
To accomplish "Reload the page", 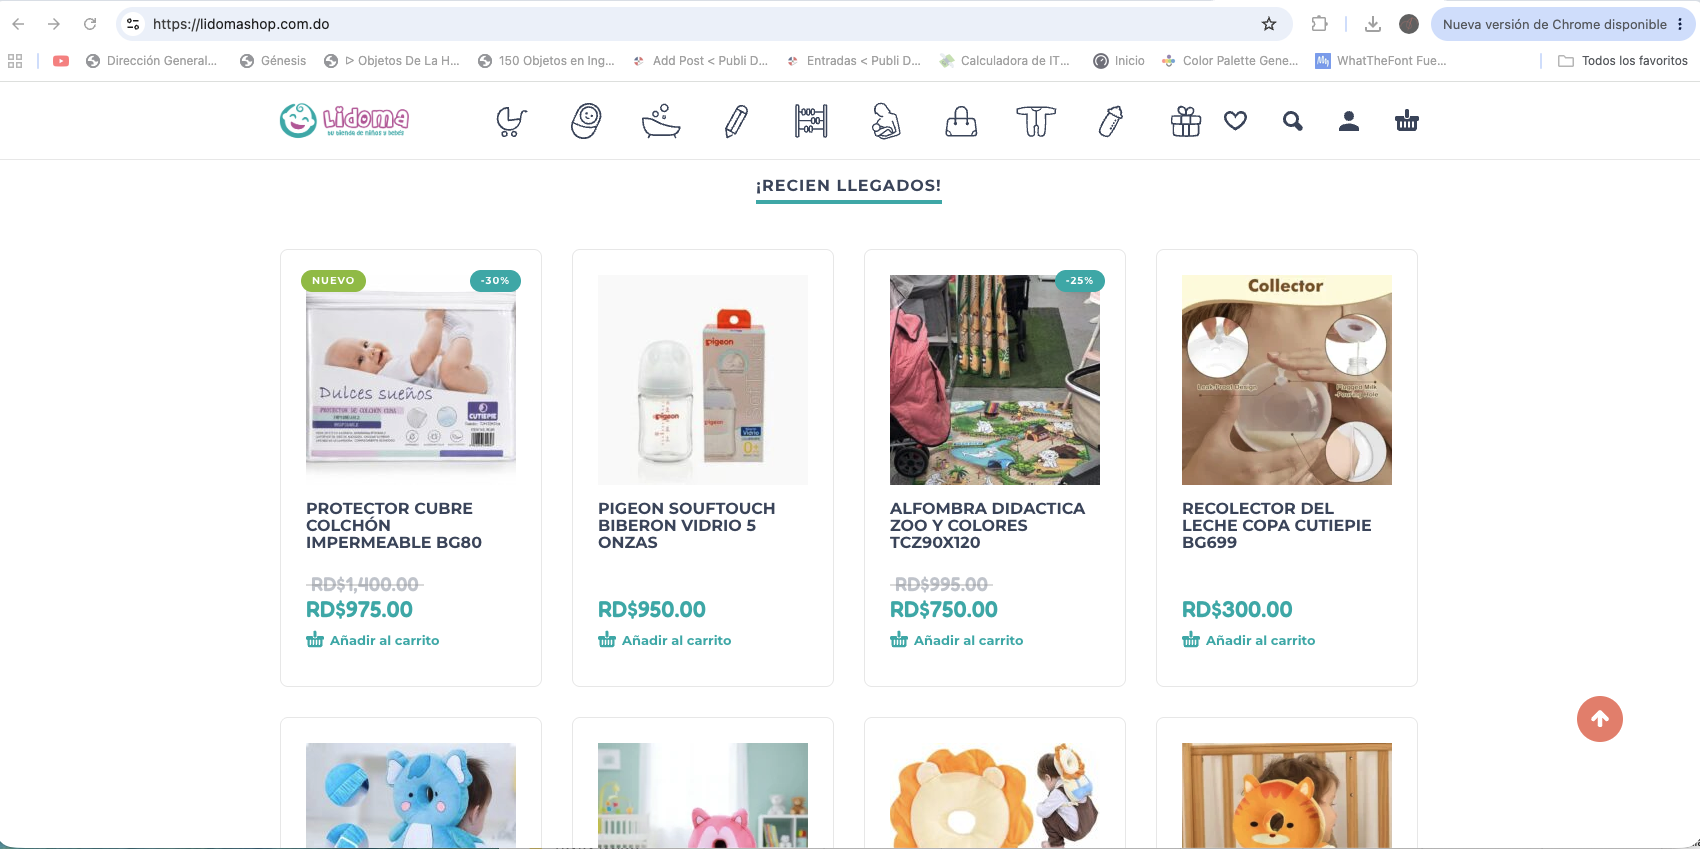I will [90, 24].
